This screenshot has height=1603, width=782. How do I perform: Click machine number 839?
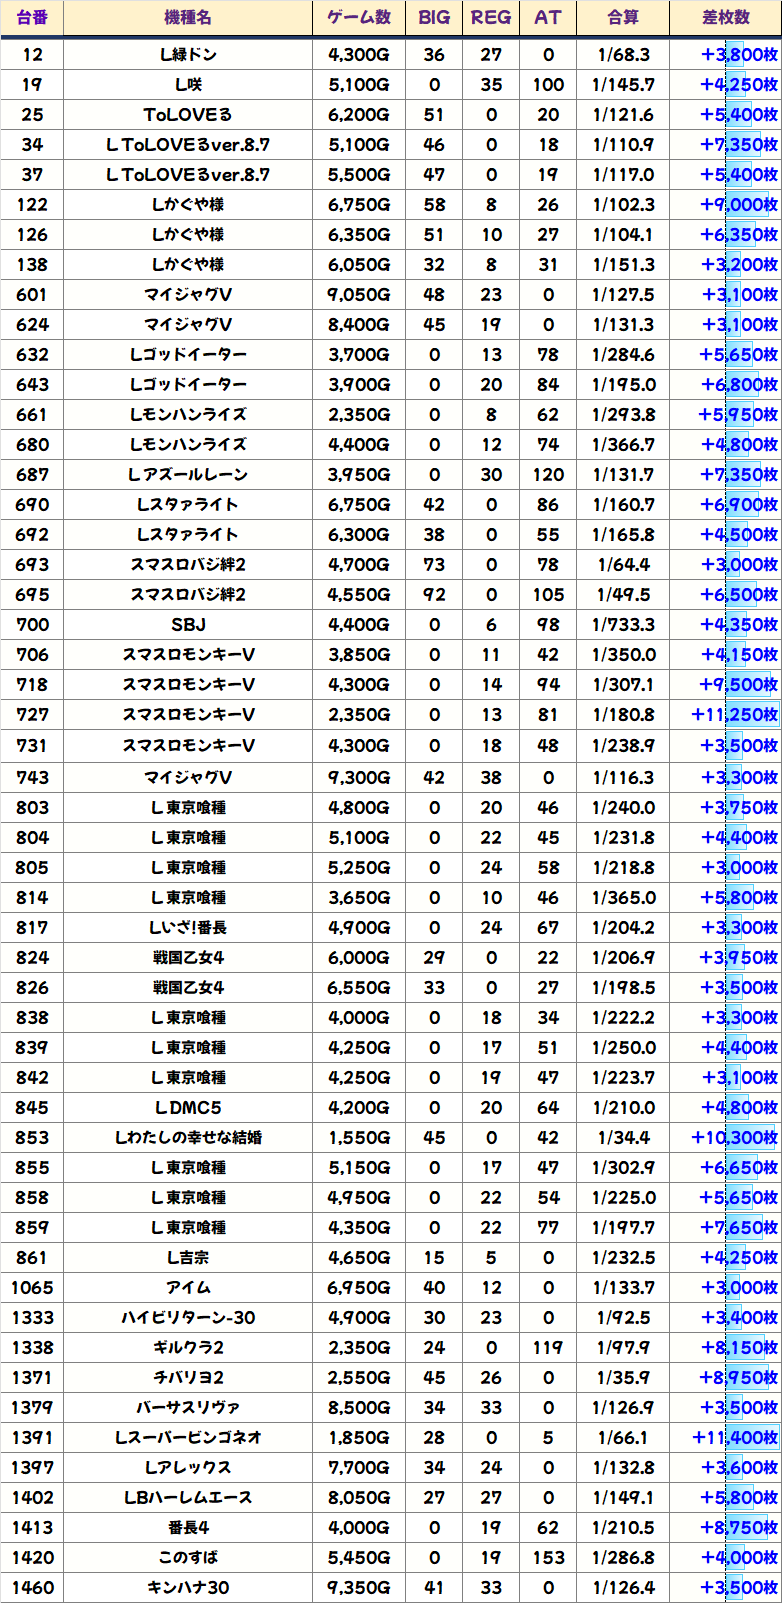[32, 1047]
